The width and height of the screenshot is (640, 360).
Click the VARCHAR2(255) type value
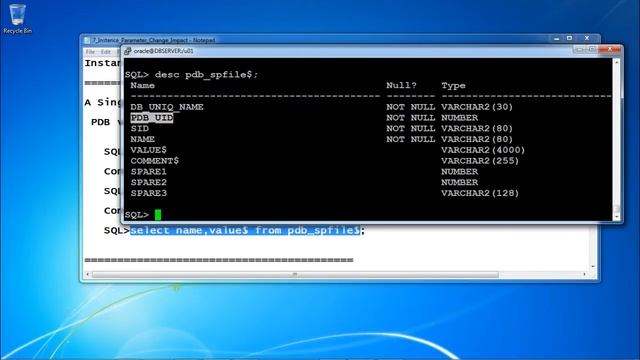(480, 160)
